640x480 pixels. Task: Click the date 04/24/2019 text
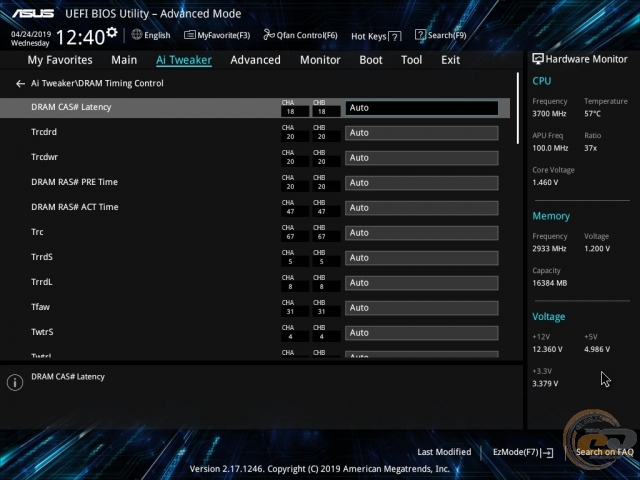31,34
